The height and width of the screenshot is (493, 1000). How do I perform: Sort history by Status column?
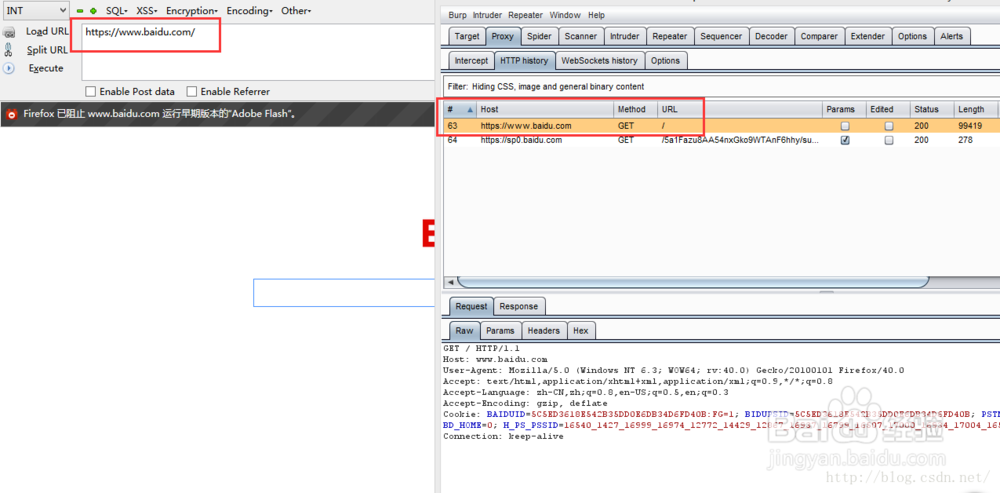[932, 109]
